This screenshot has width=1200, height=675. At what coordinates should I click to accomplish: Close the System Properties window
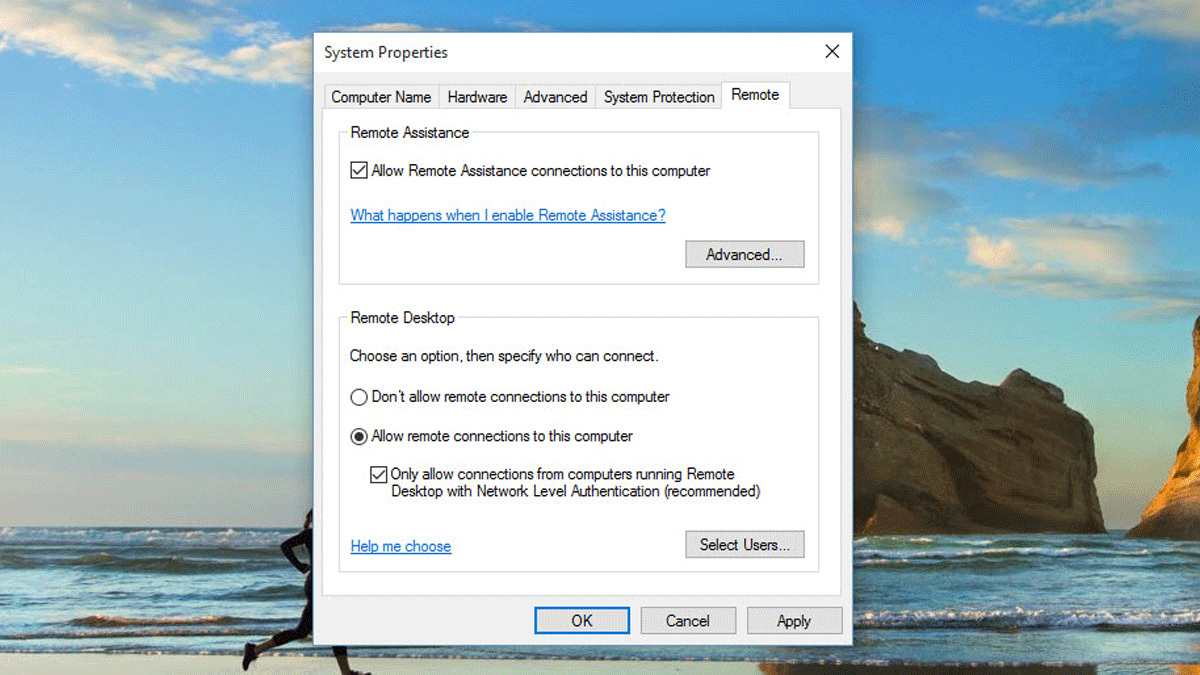point(831,51)
